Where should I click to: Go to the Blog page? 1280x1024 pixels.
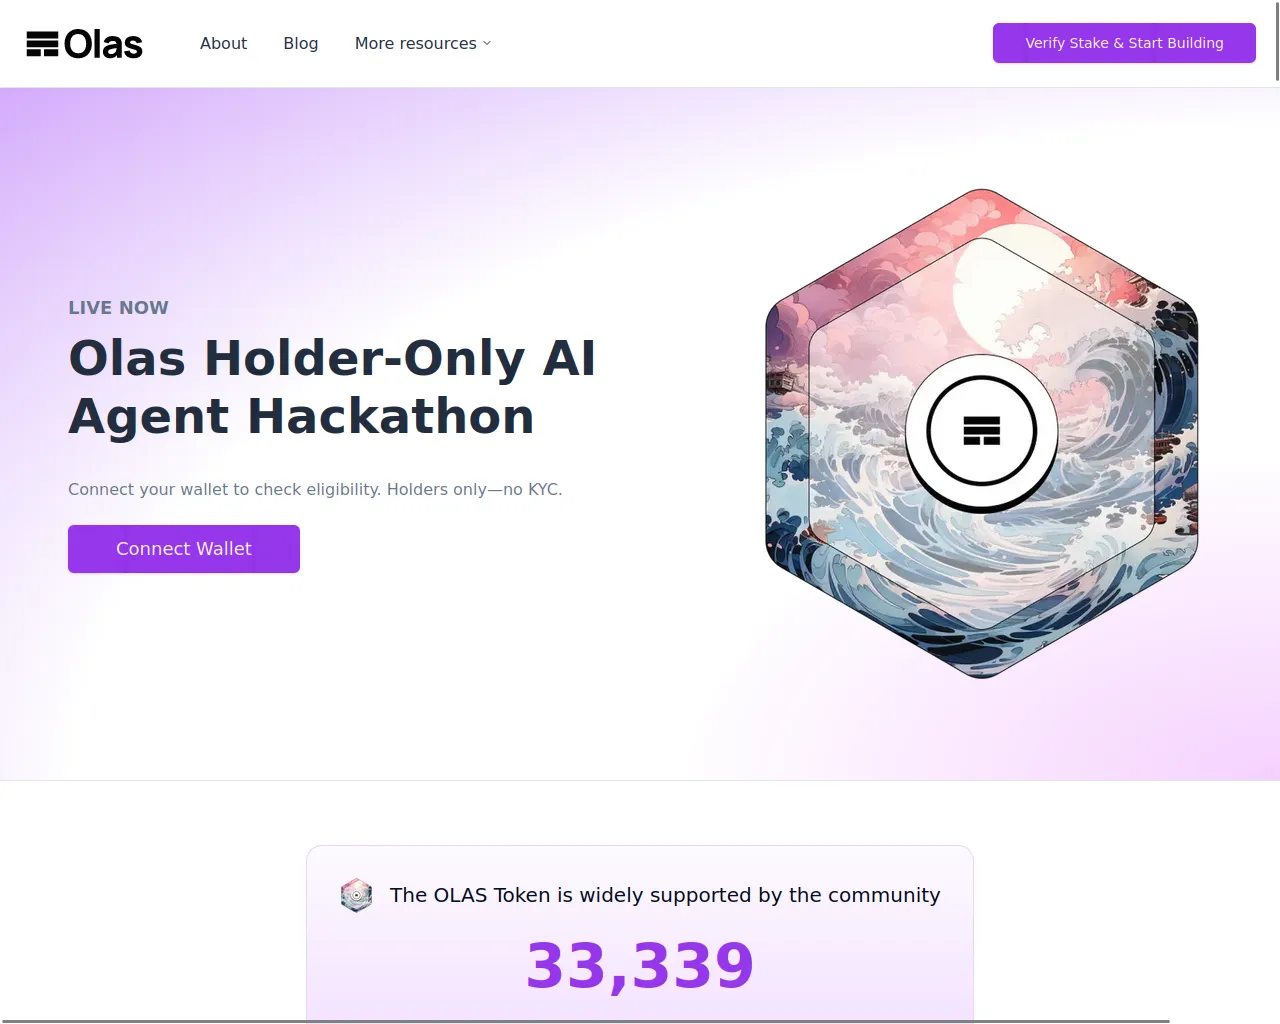click(x=301, y=43)
